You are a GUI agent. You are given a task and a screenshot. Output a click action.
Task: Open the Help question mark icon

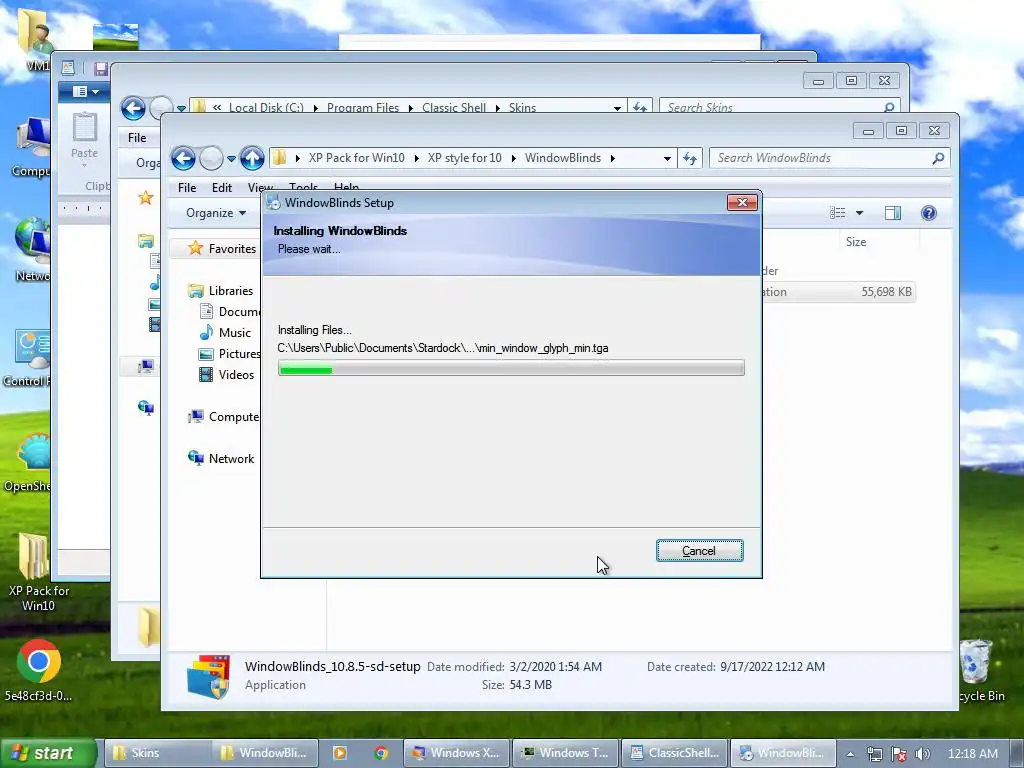coord(929,213)
